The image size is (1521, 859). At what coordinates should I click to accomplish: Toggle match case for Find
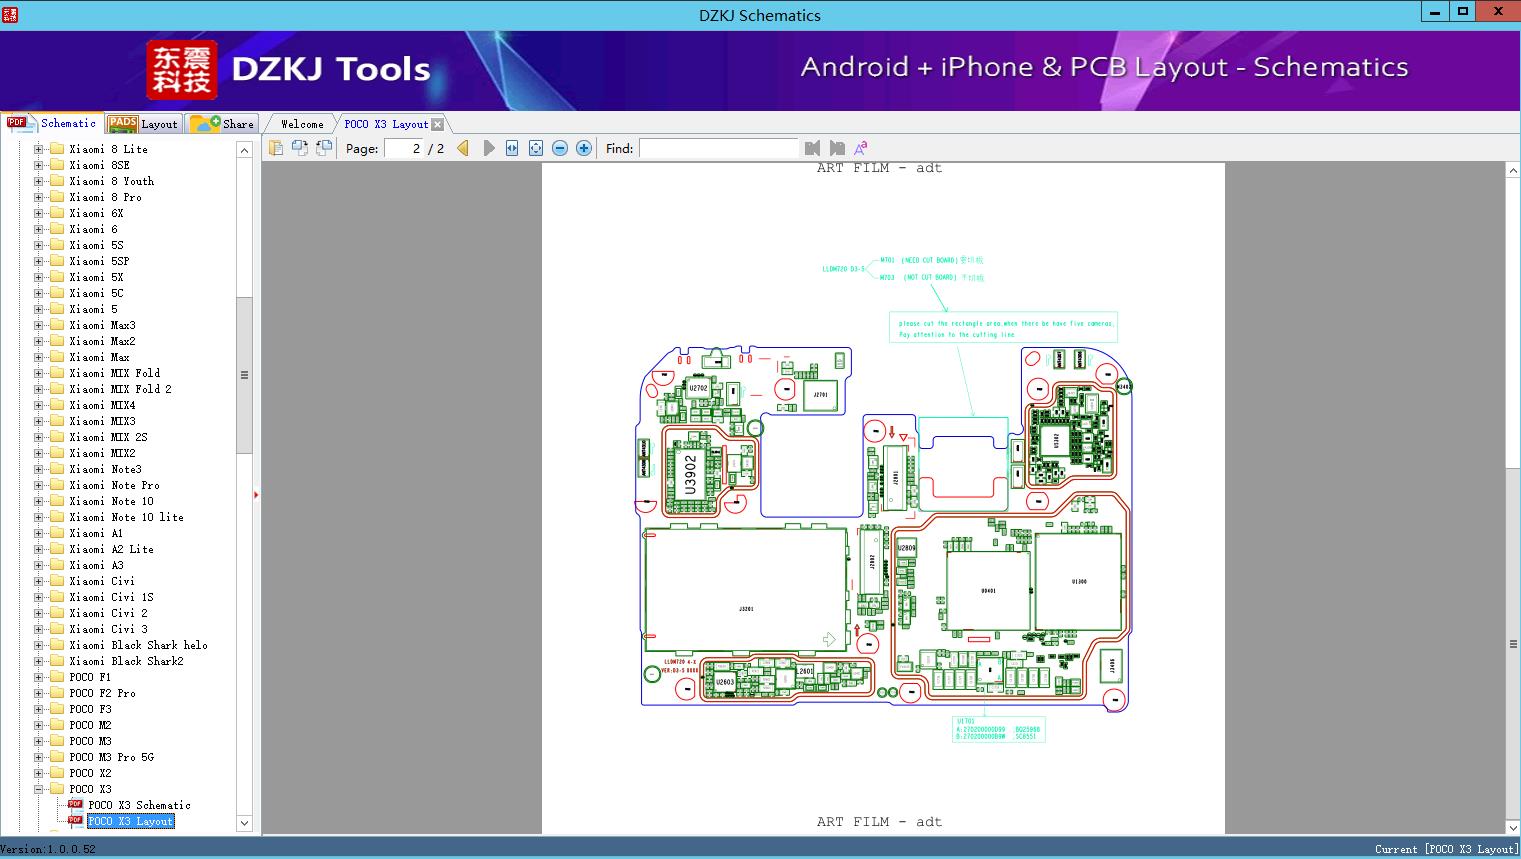860,148
